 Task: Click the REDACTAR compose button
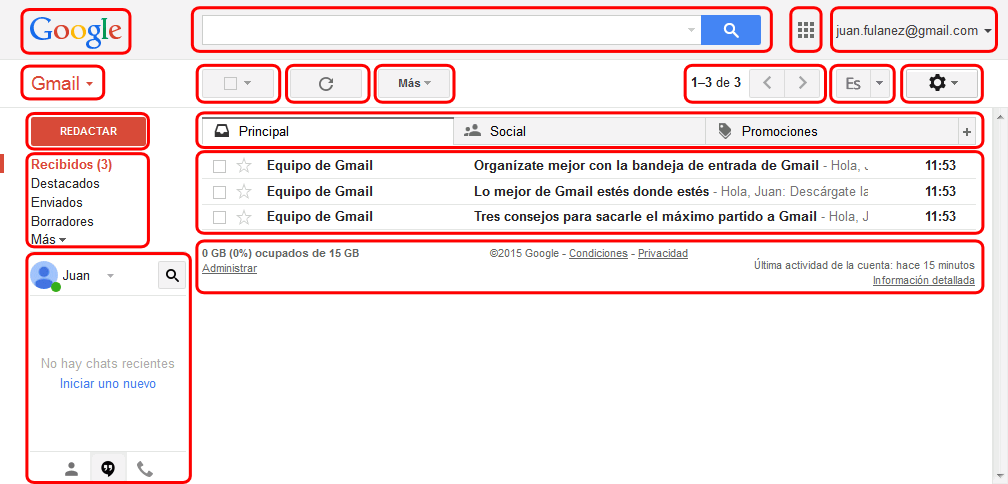click(89, 131)
